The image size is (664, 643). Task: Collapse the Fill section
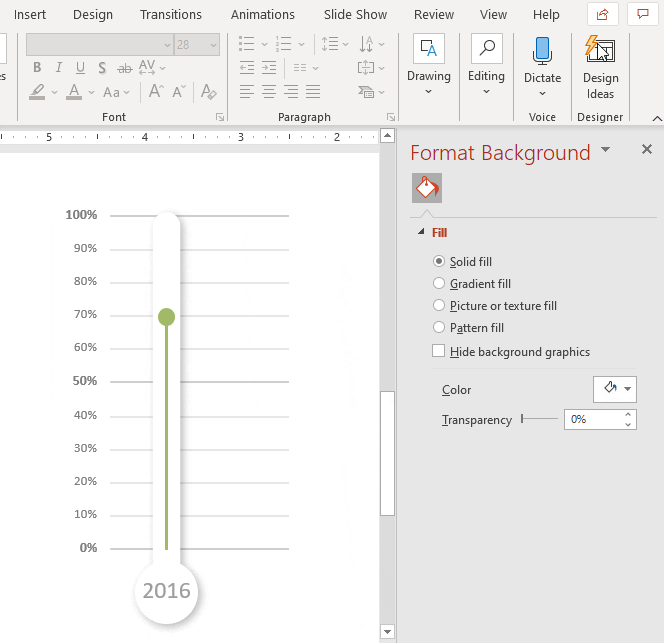point(421,232)
